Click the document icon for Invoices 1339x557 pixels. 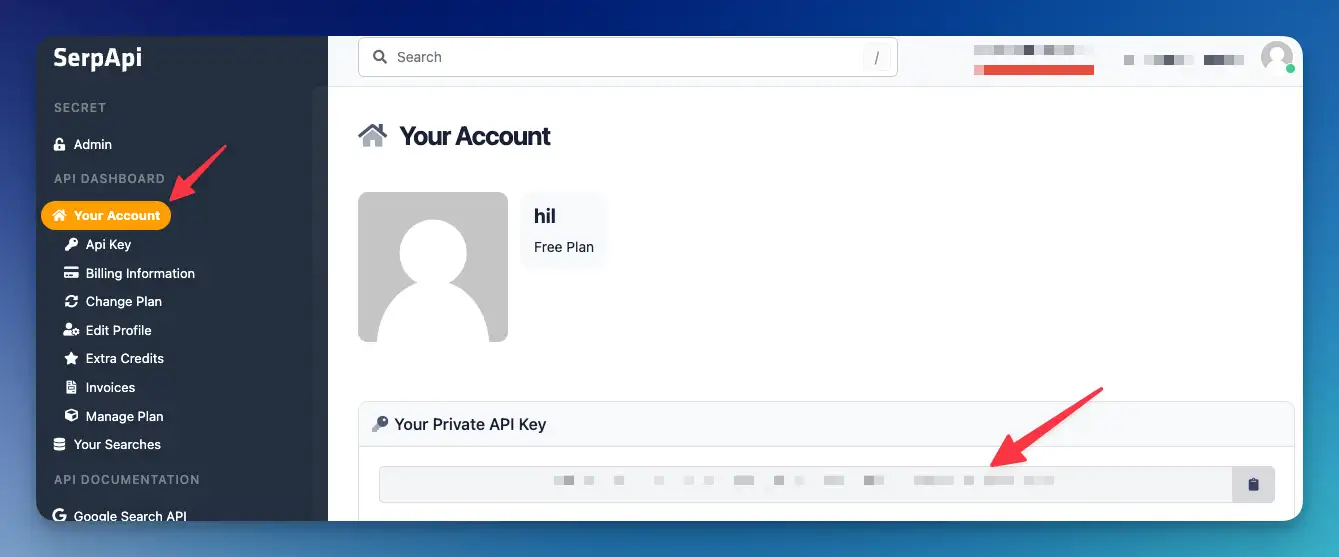point(71,387)
